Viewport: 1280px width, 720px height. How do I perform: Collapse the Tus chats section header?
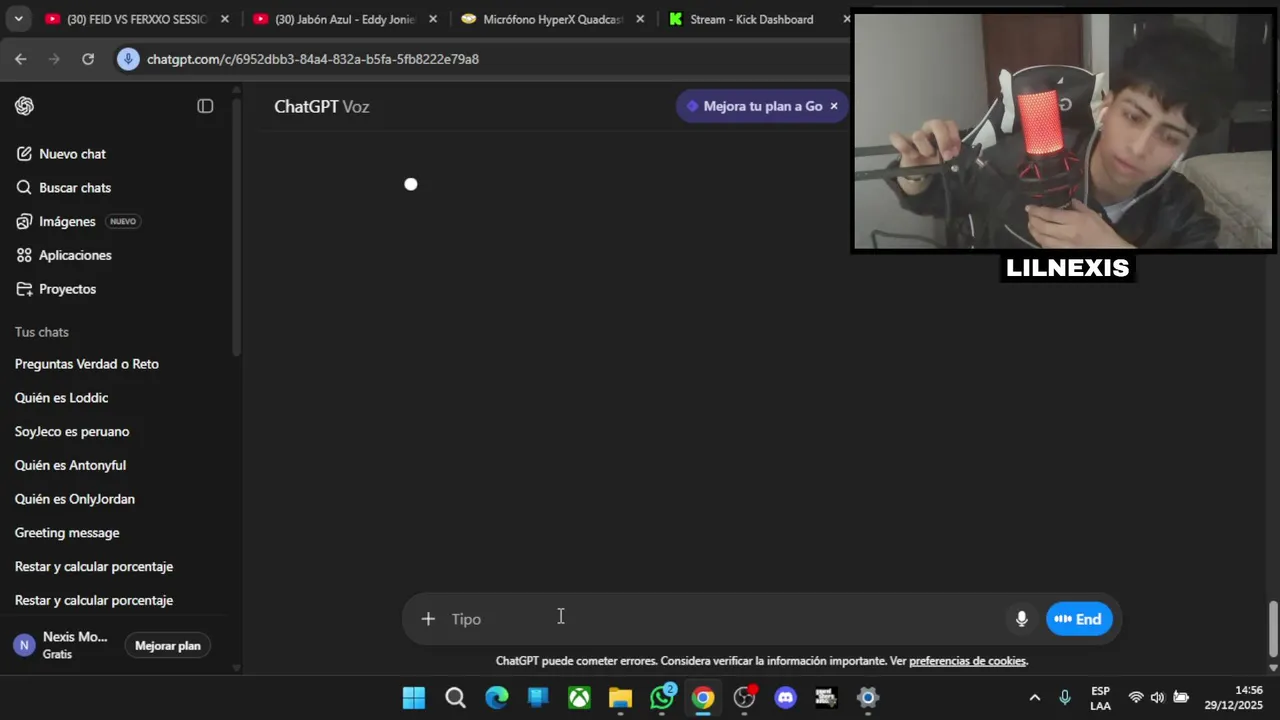[x=42, y=332]
